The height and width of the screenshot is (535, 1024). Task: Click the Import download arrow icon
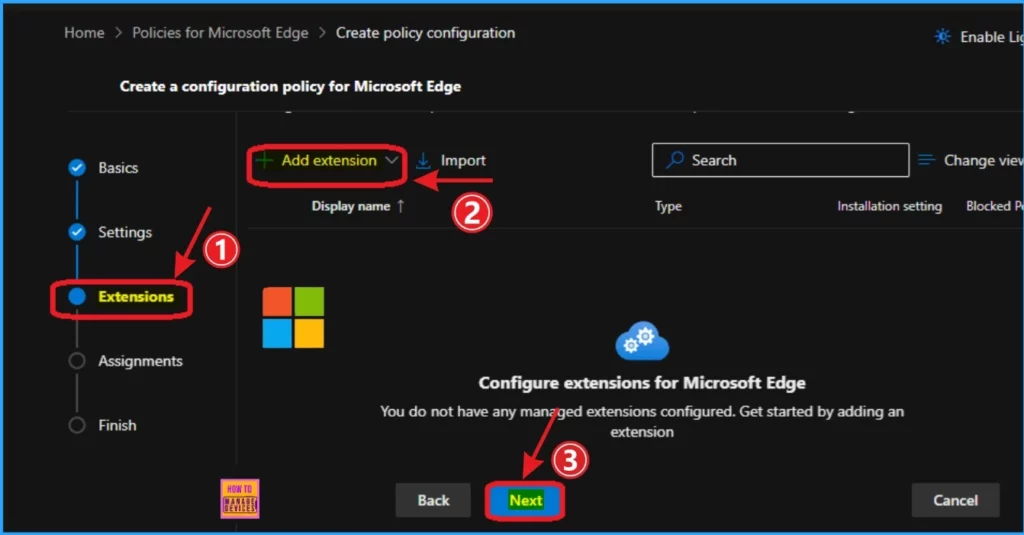423,161
